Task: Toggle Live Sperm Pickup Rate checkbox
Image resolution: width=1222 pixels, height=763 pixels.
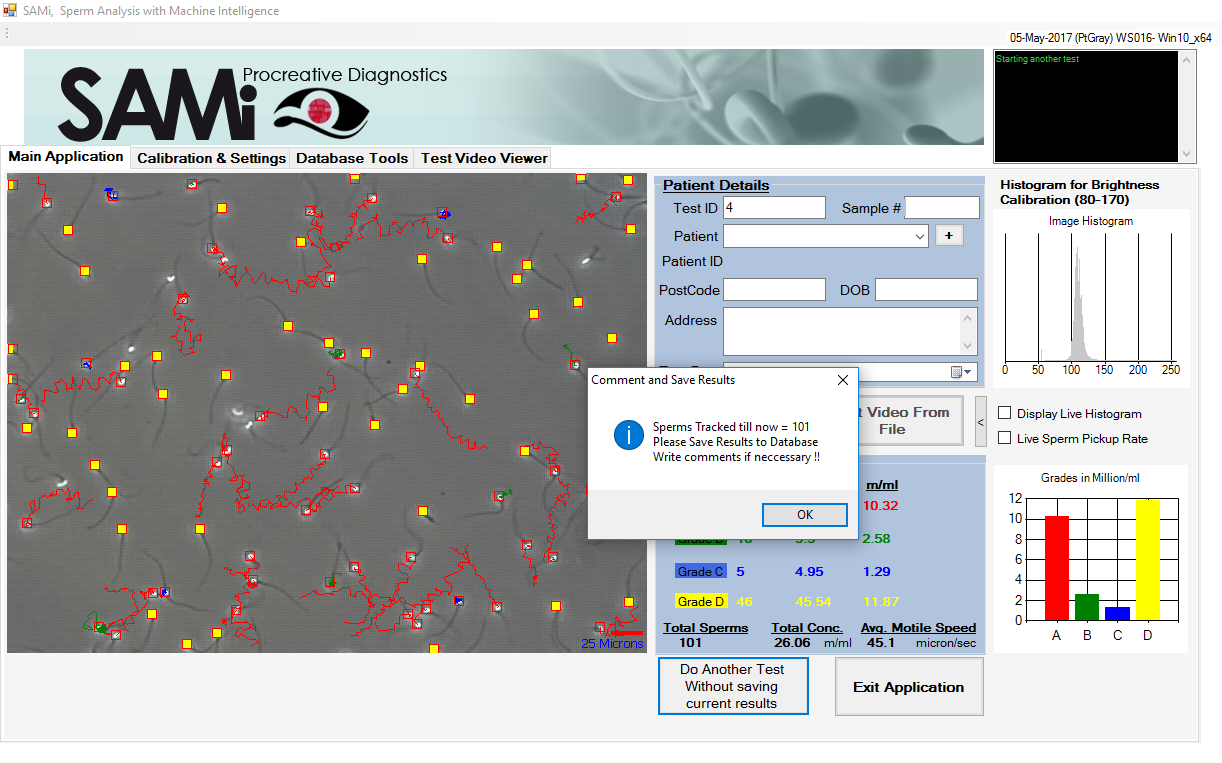Action: pos(1005,439)
